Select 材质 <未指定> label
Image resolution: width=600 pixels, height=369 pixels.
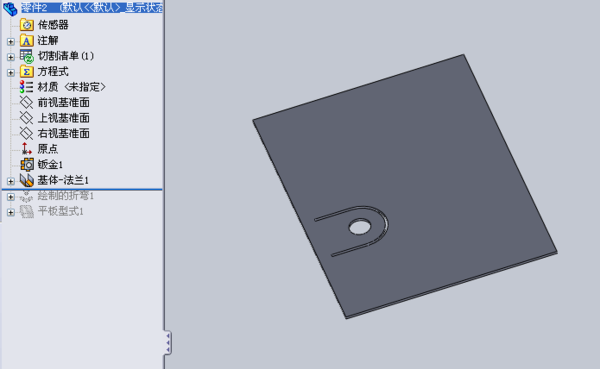click(71, 87)
